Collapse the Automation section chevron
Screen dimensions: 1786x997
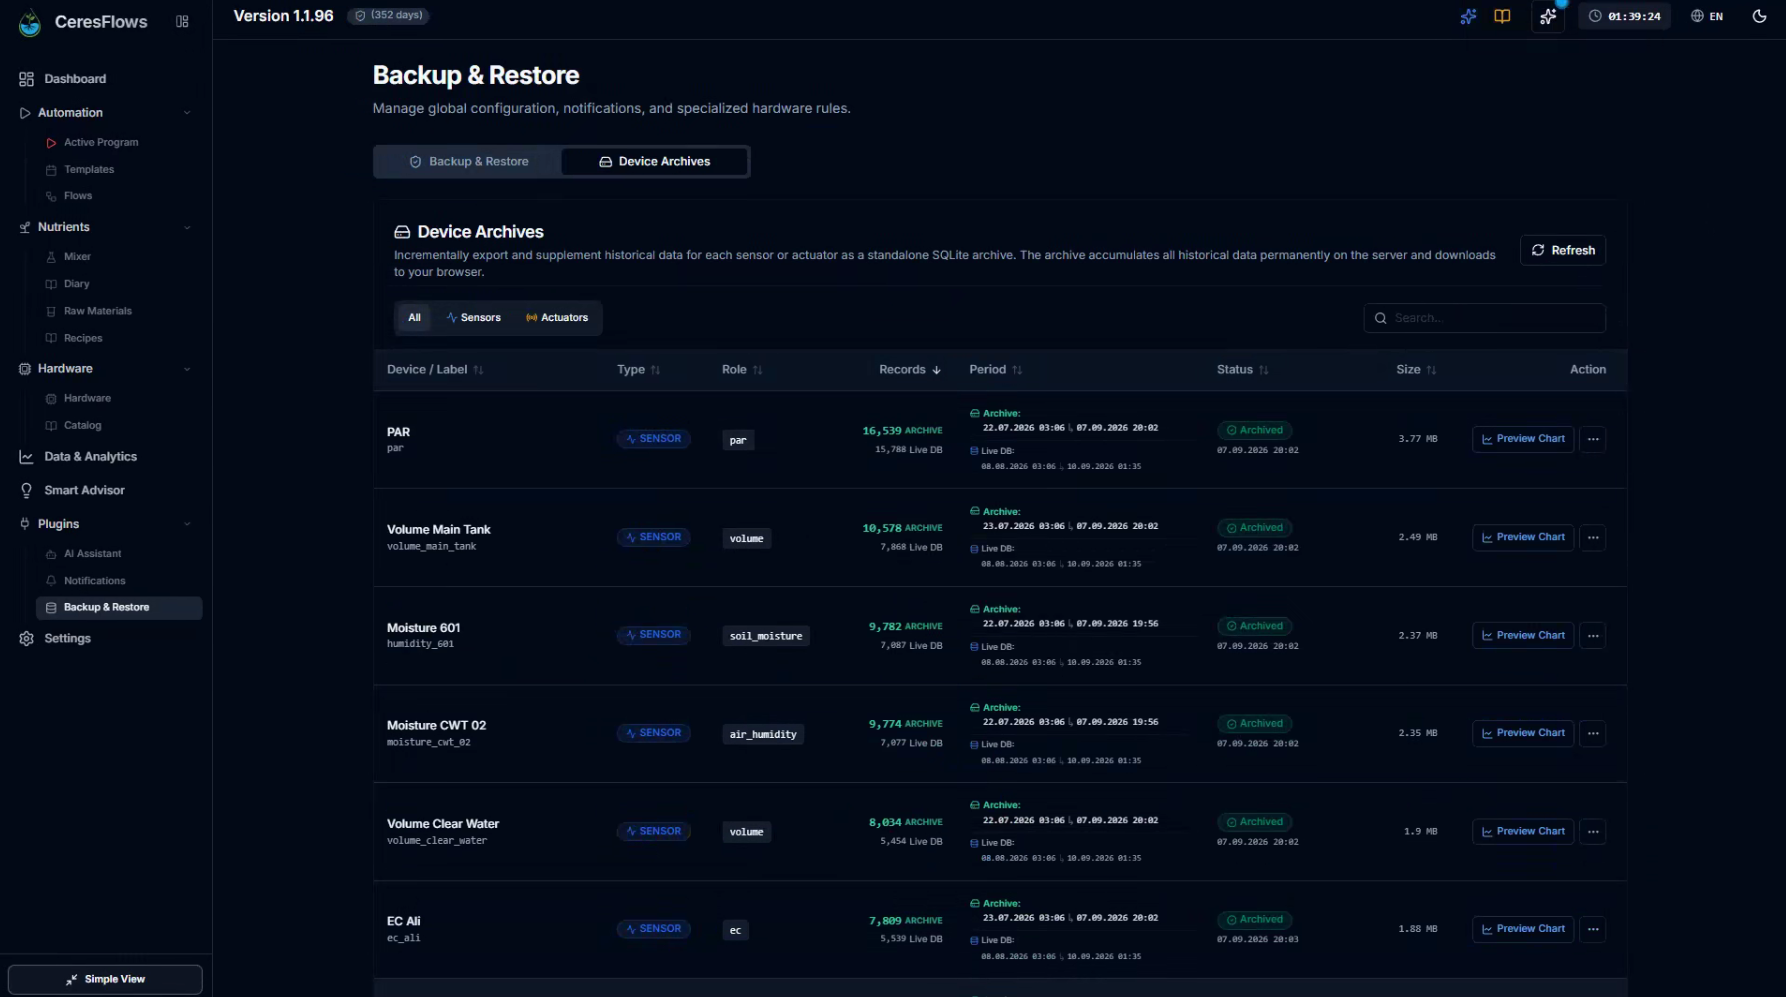tap(187, 113)
